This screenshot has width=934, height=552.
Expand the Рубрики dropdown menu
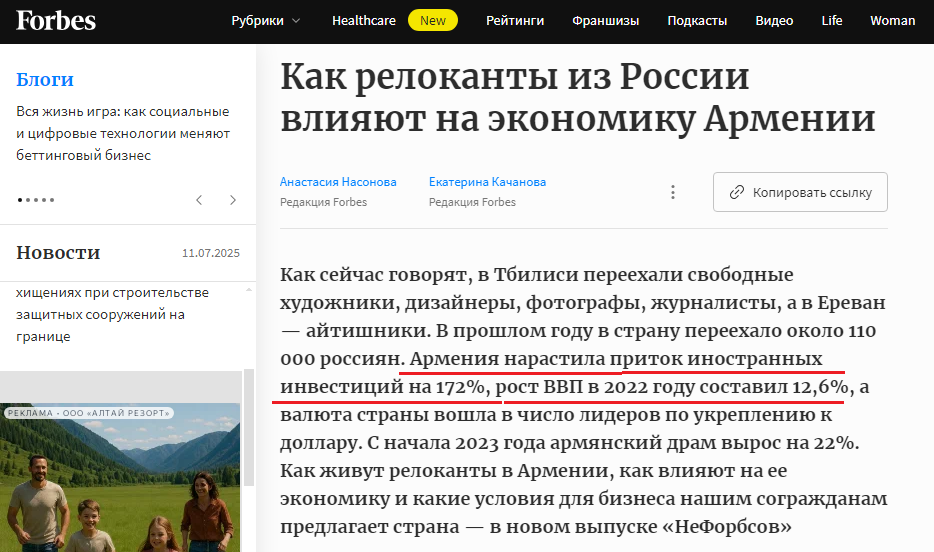[266, 21]
